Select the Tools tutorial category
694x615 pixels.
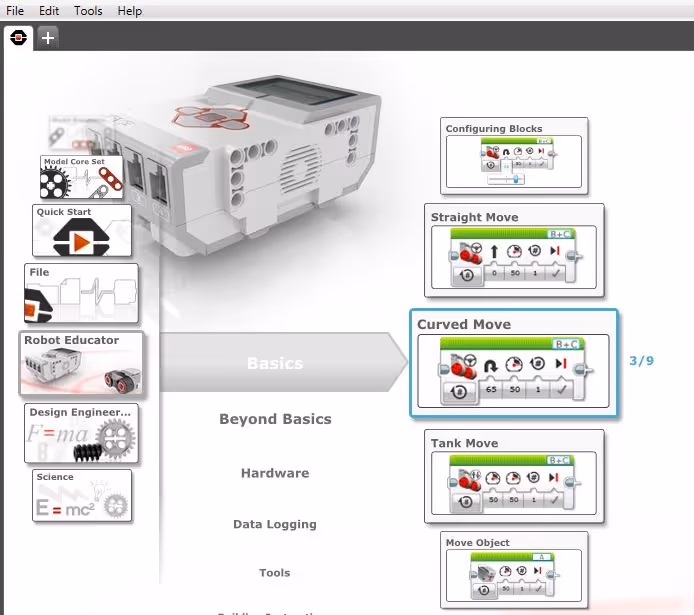pyautogui.click(x=274, y=573)
